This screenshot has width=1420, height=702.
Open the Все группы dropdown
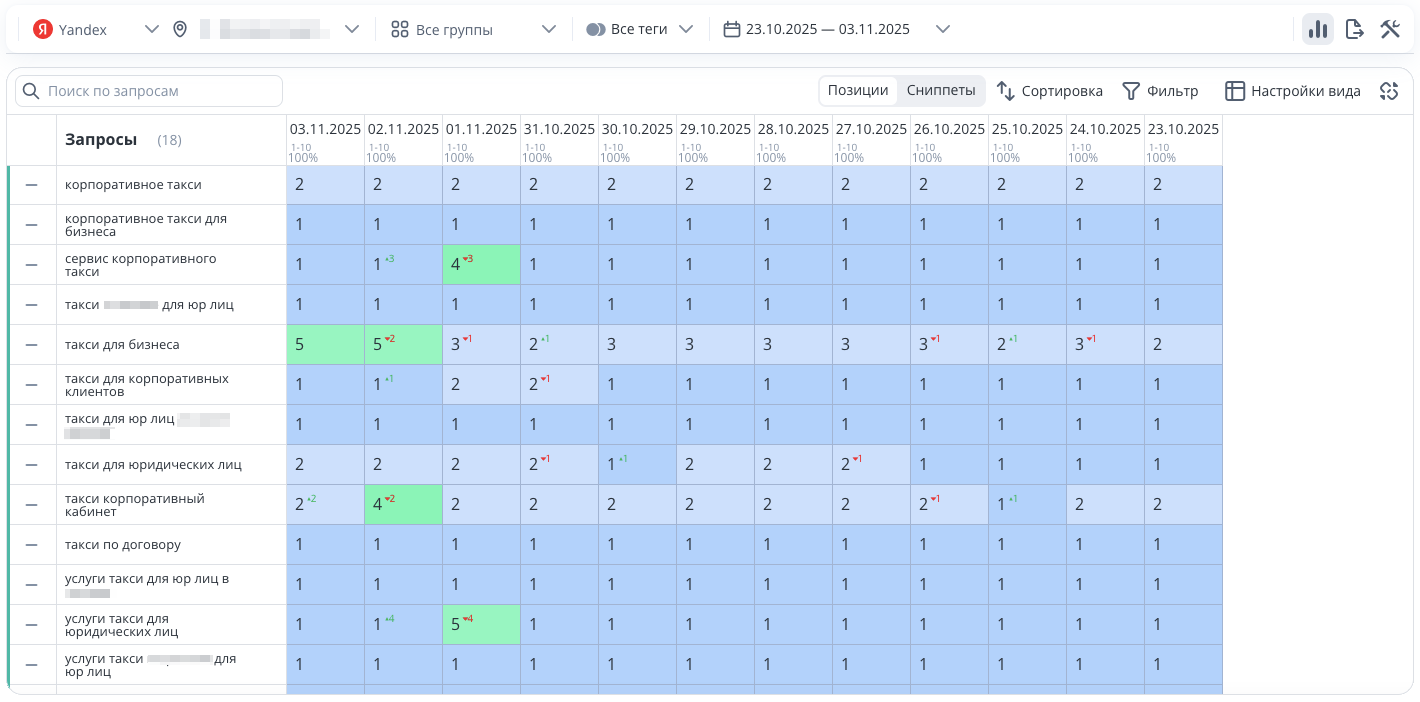click(x=549, y=29)
